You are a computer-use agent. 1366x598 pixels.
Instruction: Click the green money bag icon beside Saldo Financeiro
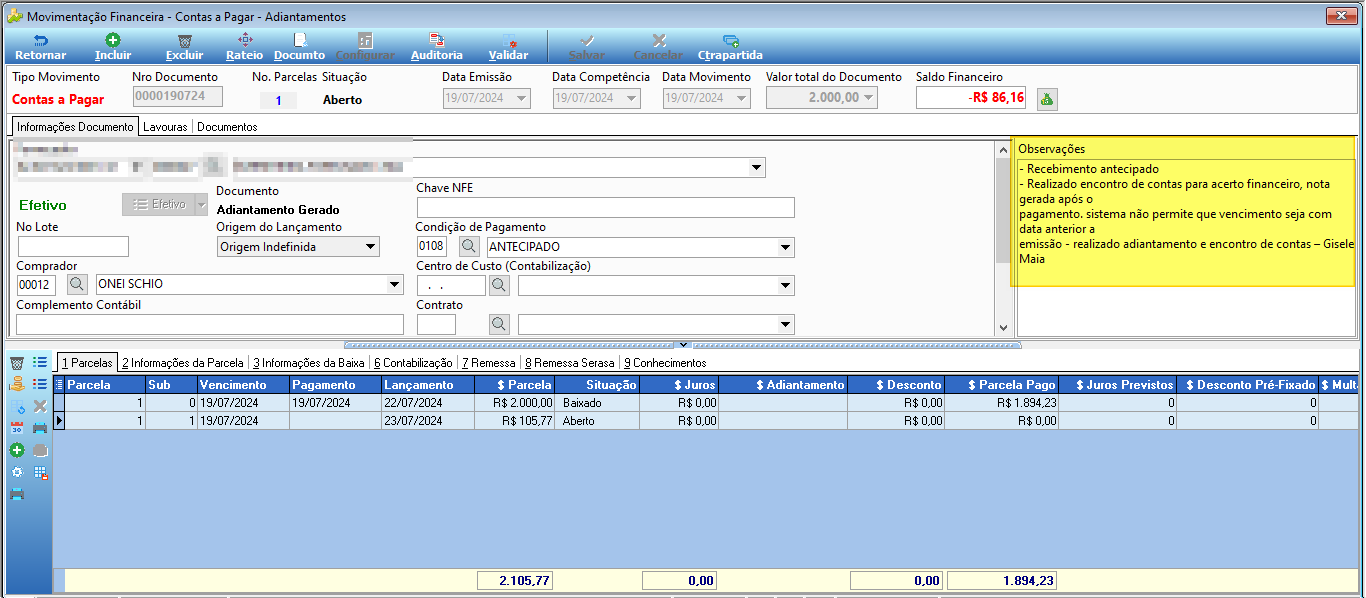point(1047,98)
